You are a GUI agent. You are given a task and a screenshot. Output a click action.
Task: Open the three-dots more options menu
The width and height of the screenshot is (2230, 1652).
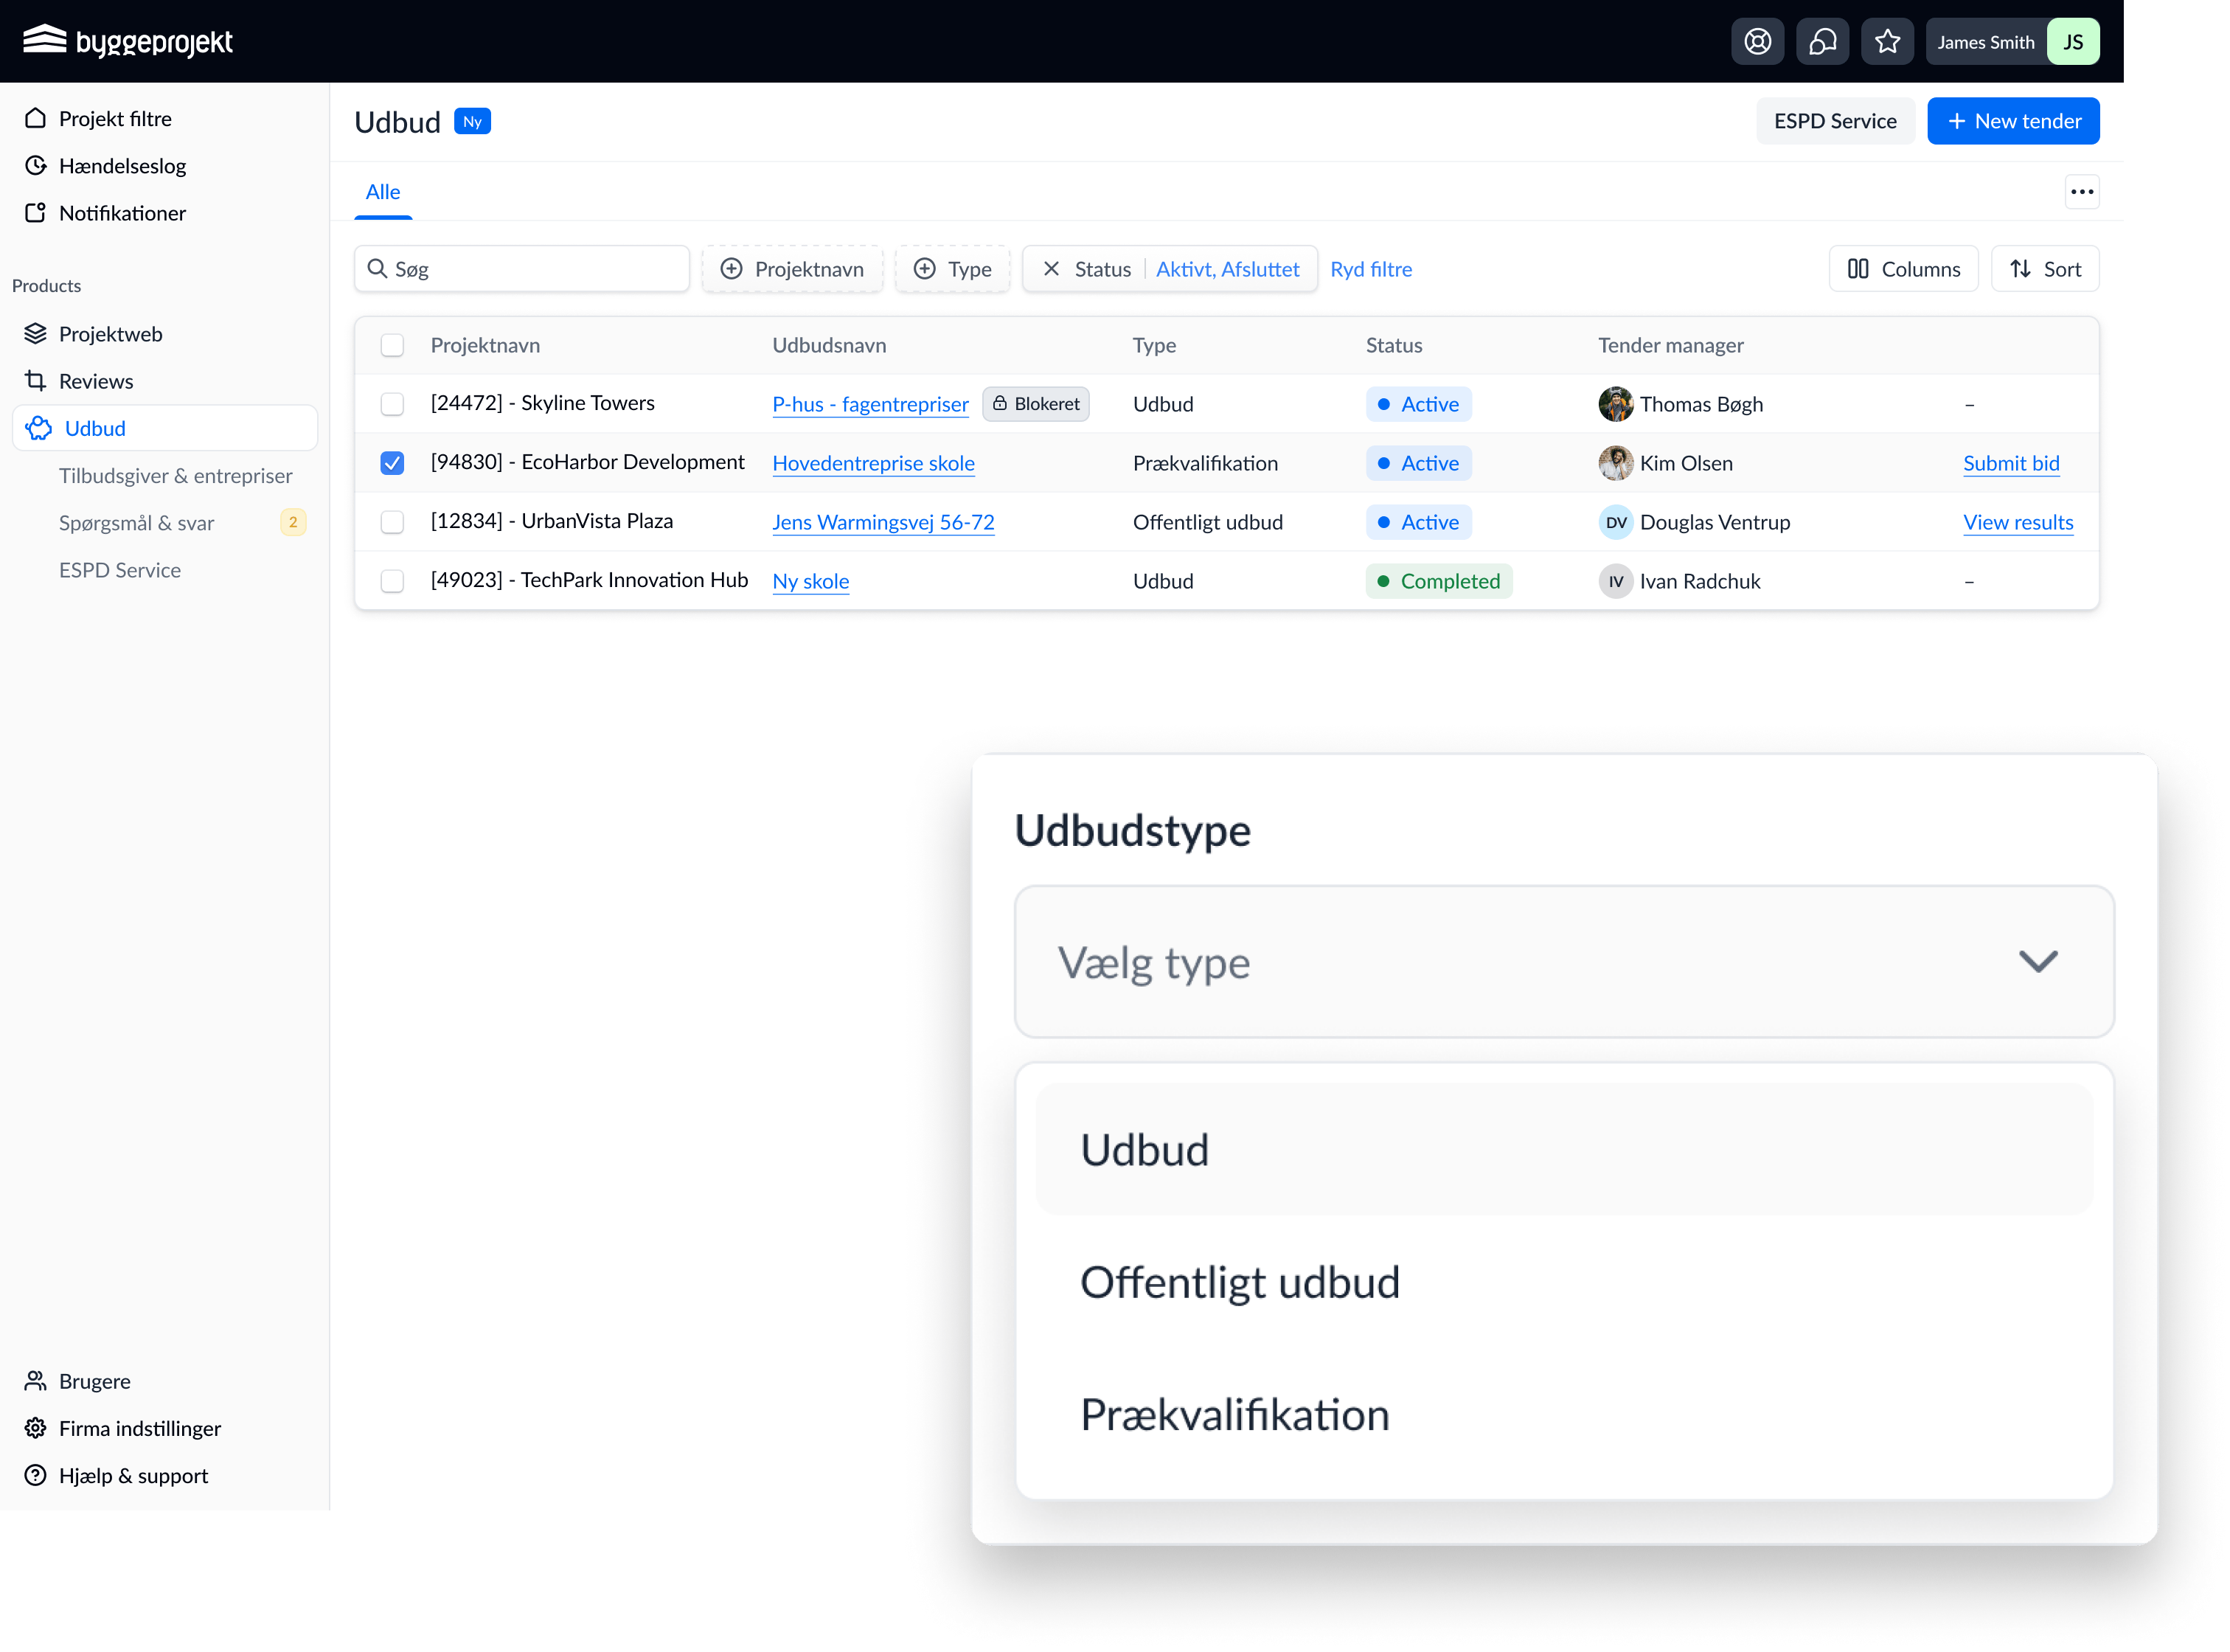pos(2082,192)
